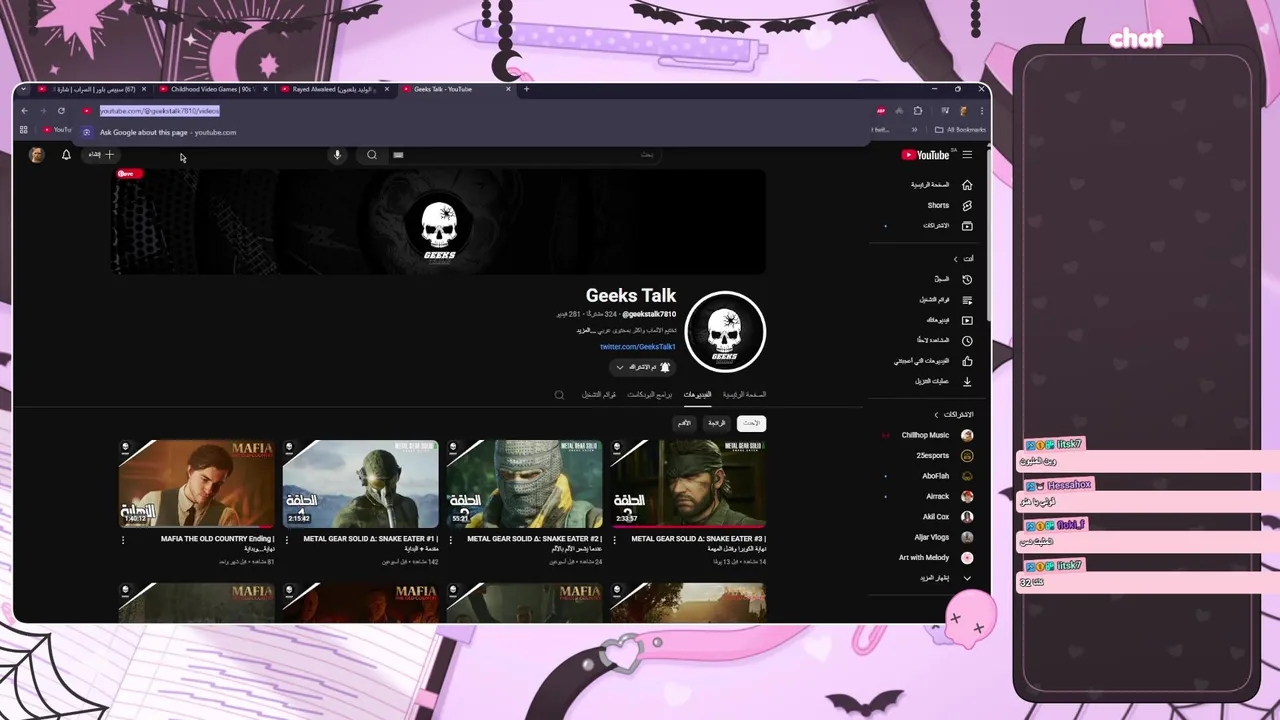Open the browser extensions puzzle icon
This screenshot has width=1280, height=720.
(918, 111)
